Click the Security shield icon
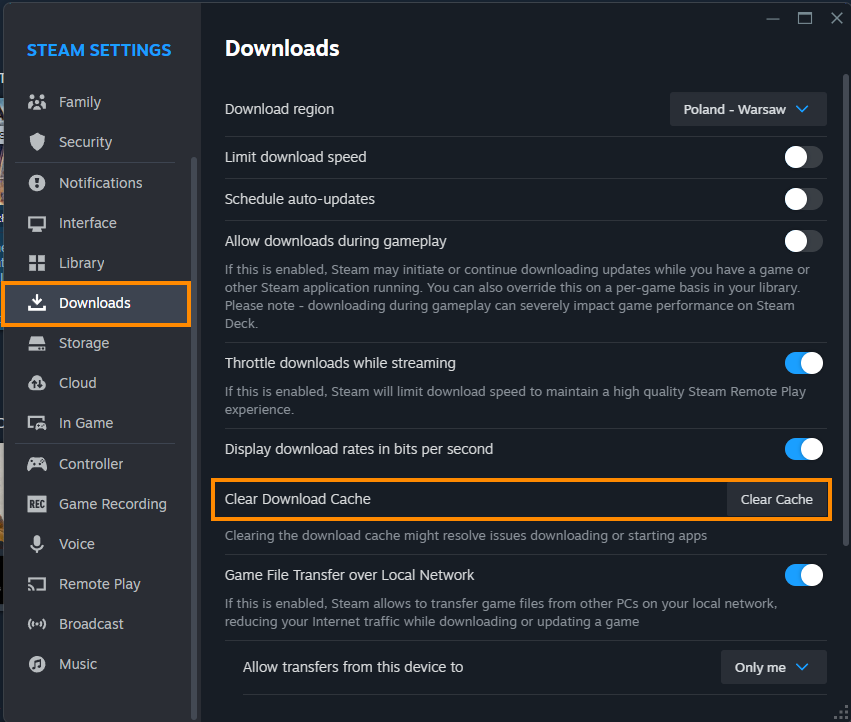This screenshot has width=851, height=722. [37, 142]
